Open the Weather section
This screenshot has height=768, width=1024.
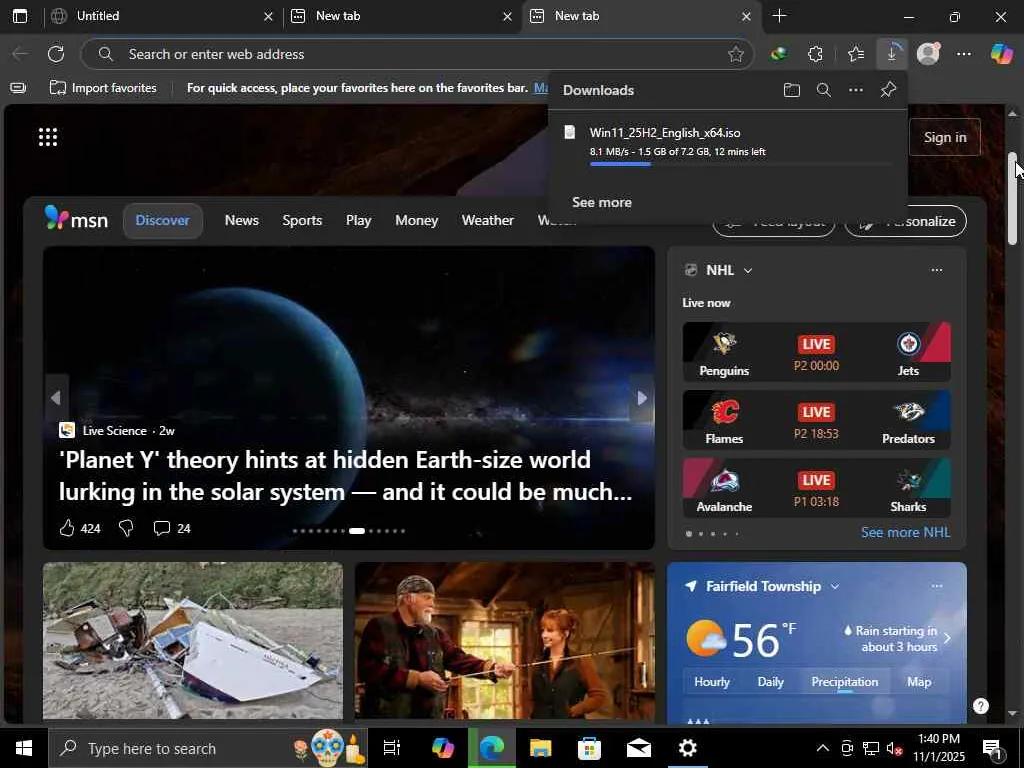(x=487, y=221)
